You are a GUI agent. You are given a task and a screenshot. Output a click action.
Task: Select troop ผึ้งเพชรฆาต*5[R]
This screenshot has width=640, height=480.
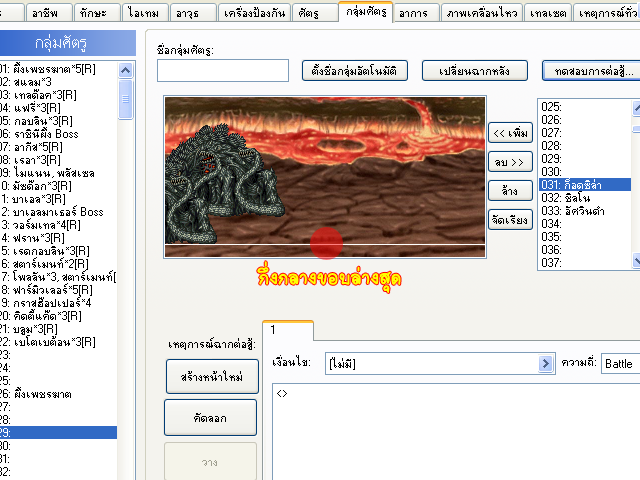[58, 69]
